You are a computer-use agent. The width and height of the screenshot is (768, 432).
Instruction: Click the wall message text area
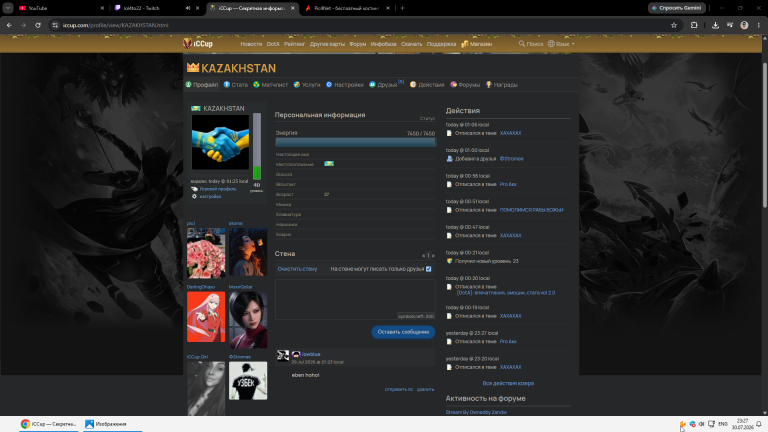355,299
